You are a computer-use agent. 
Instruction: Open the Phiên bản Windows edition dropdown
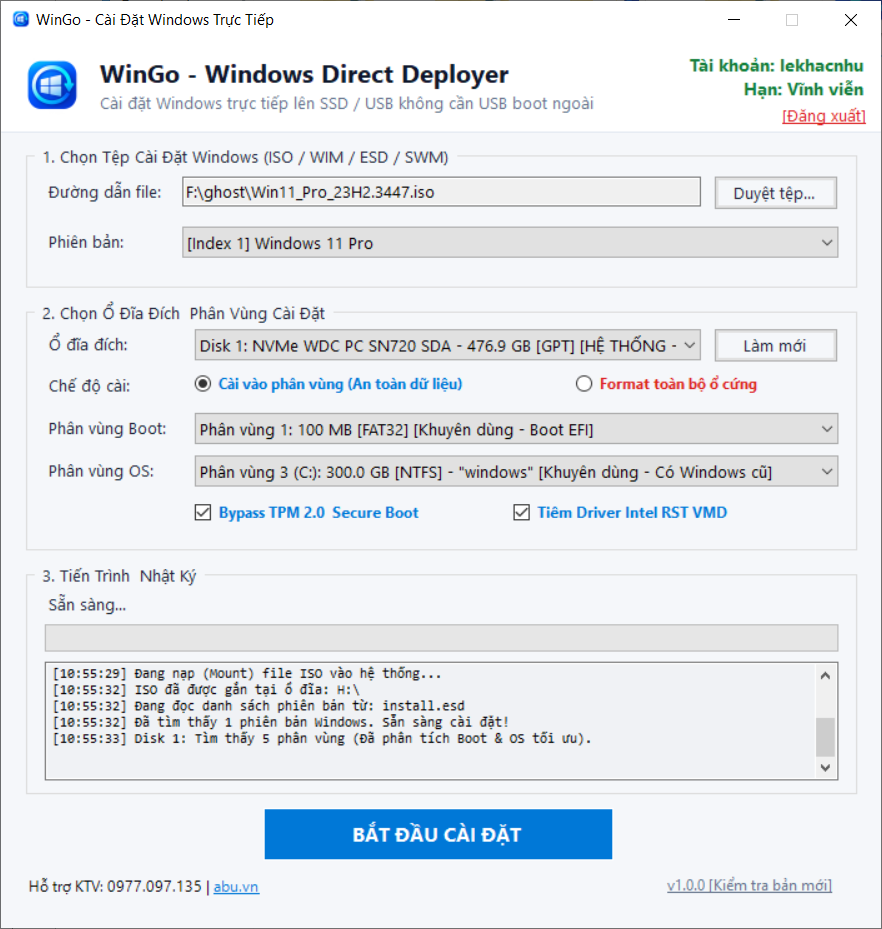[509, 243]
